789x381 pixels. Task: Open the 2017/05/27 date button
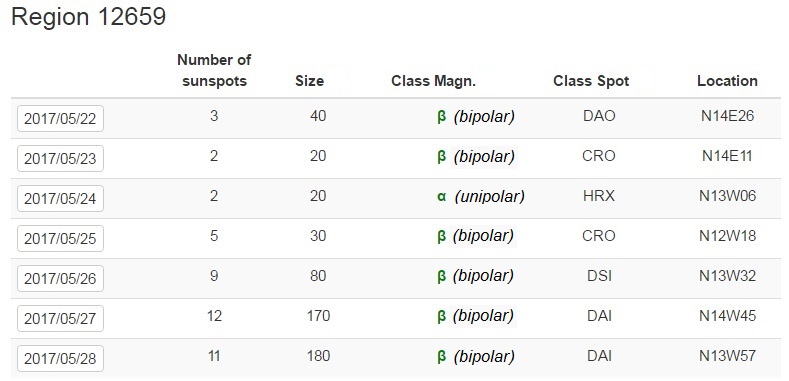click(x=60, y=318)
